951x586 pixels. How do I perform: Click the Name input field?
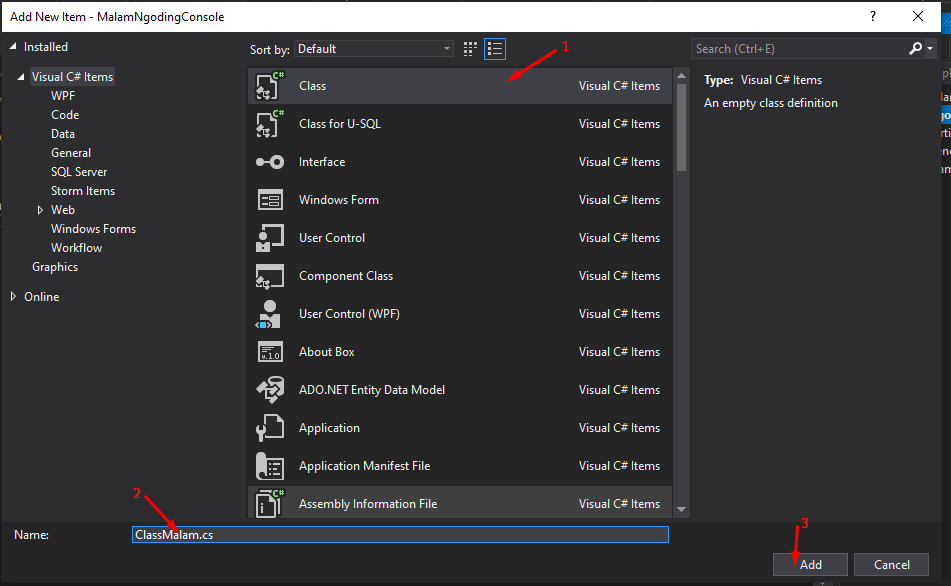(x=400, y=534)
